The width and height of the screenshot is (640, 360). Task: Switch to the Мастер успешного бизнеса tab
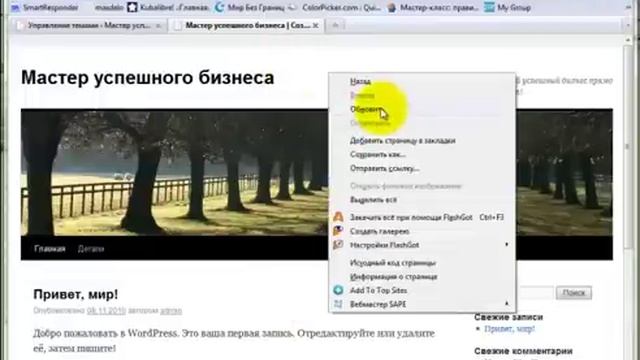(x=247, y=26)
